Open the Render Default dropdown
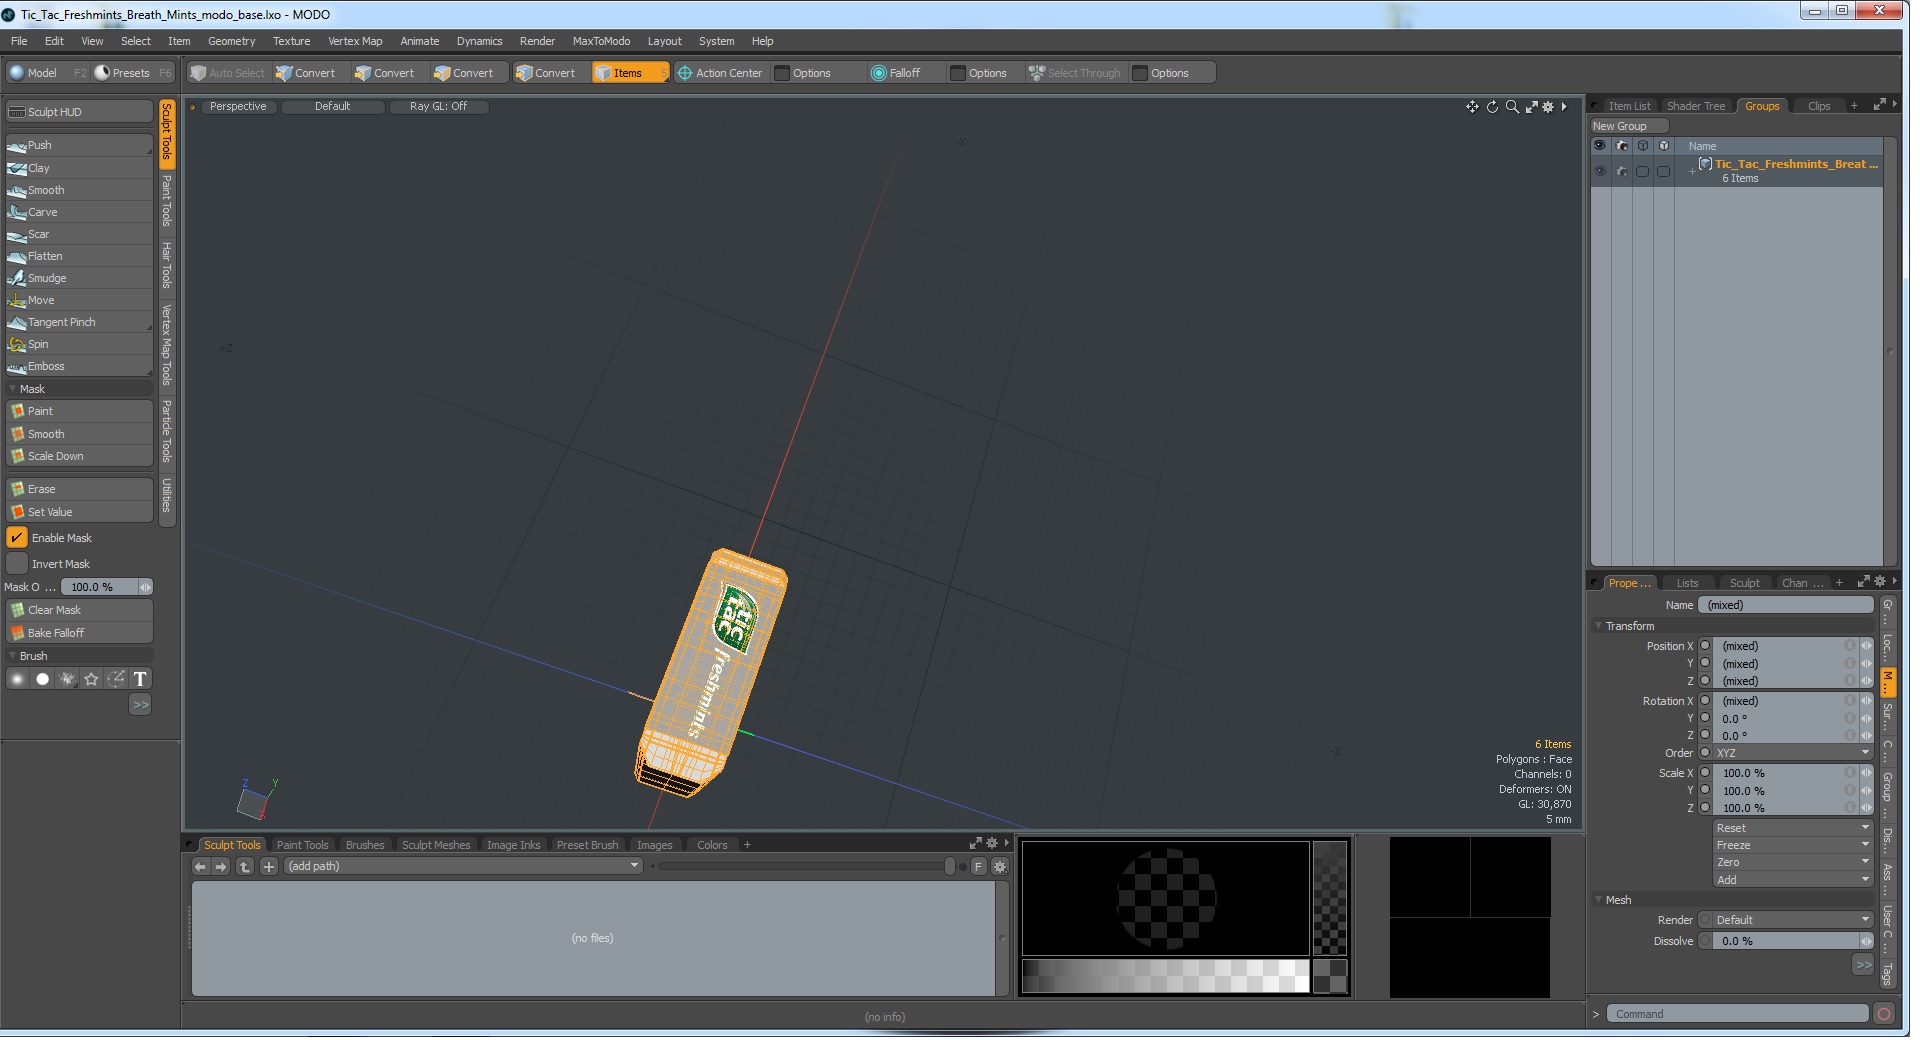The image size is (1920, 1040). pos(1792,921)
